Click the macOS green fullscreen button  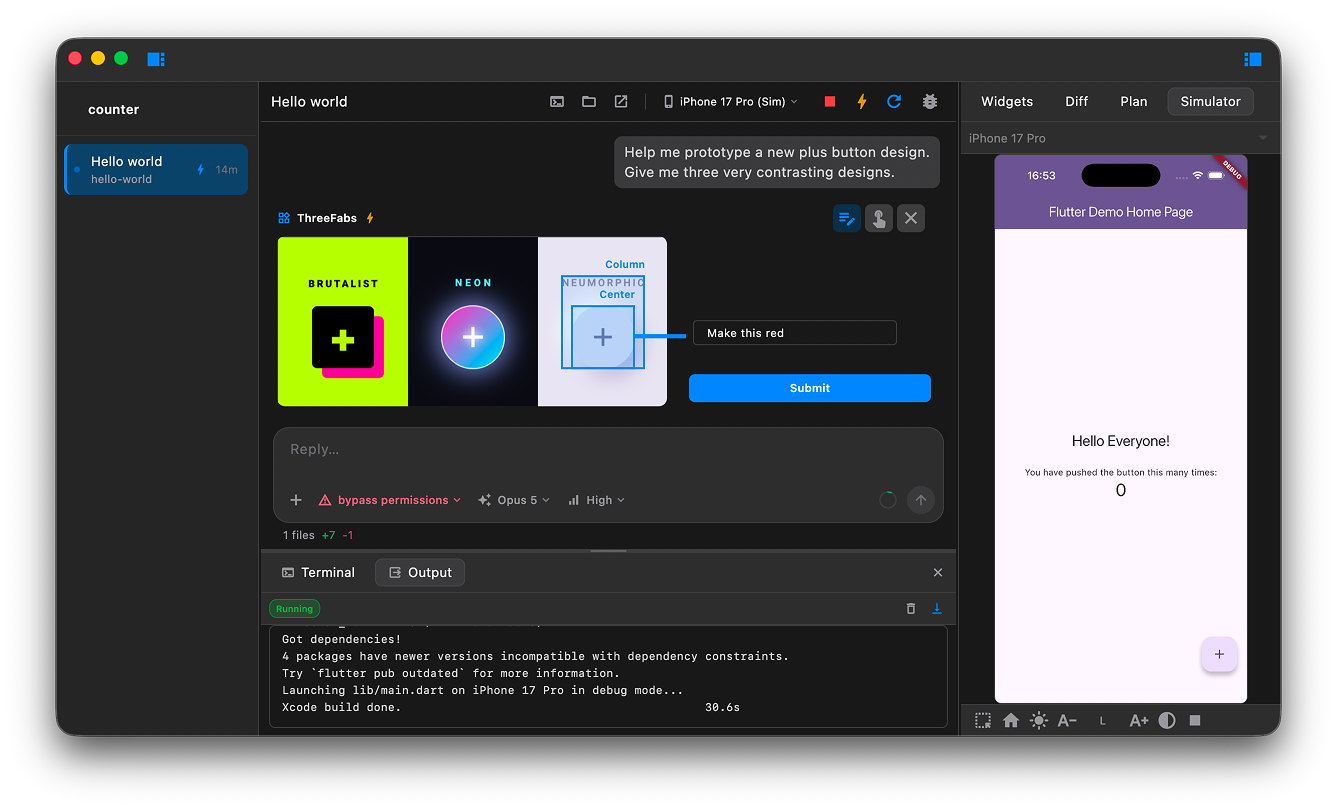coord(121,58)
